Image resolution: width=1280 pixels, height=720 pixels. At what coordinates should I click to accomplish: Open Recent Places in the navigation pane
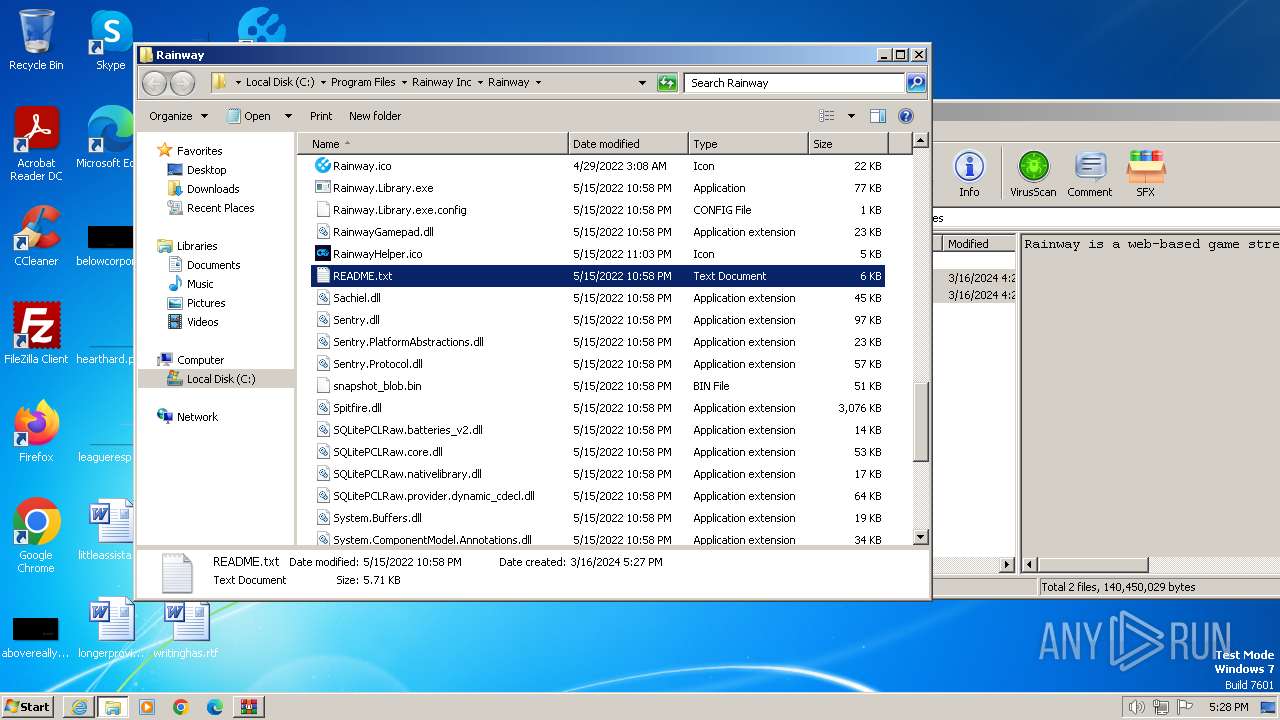click(x=220, y=208)
